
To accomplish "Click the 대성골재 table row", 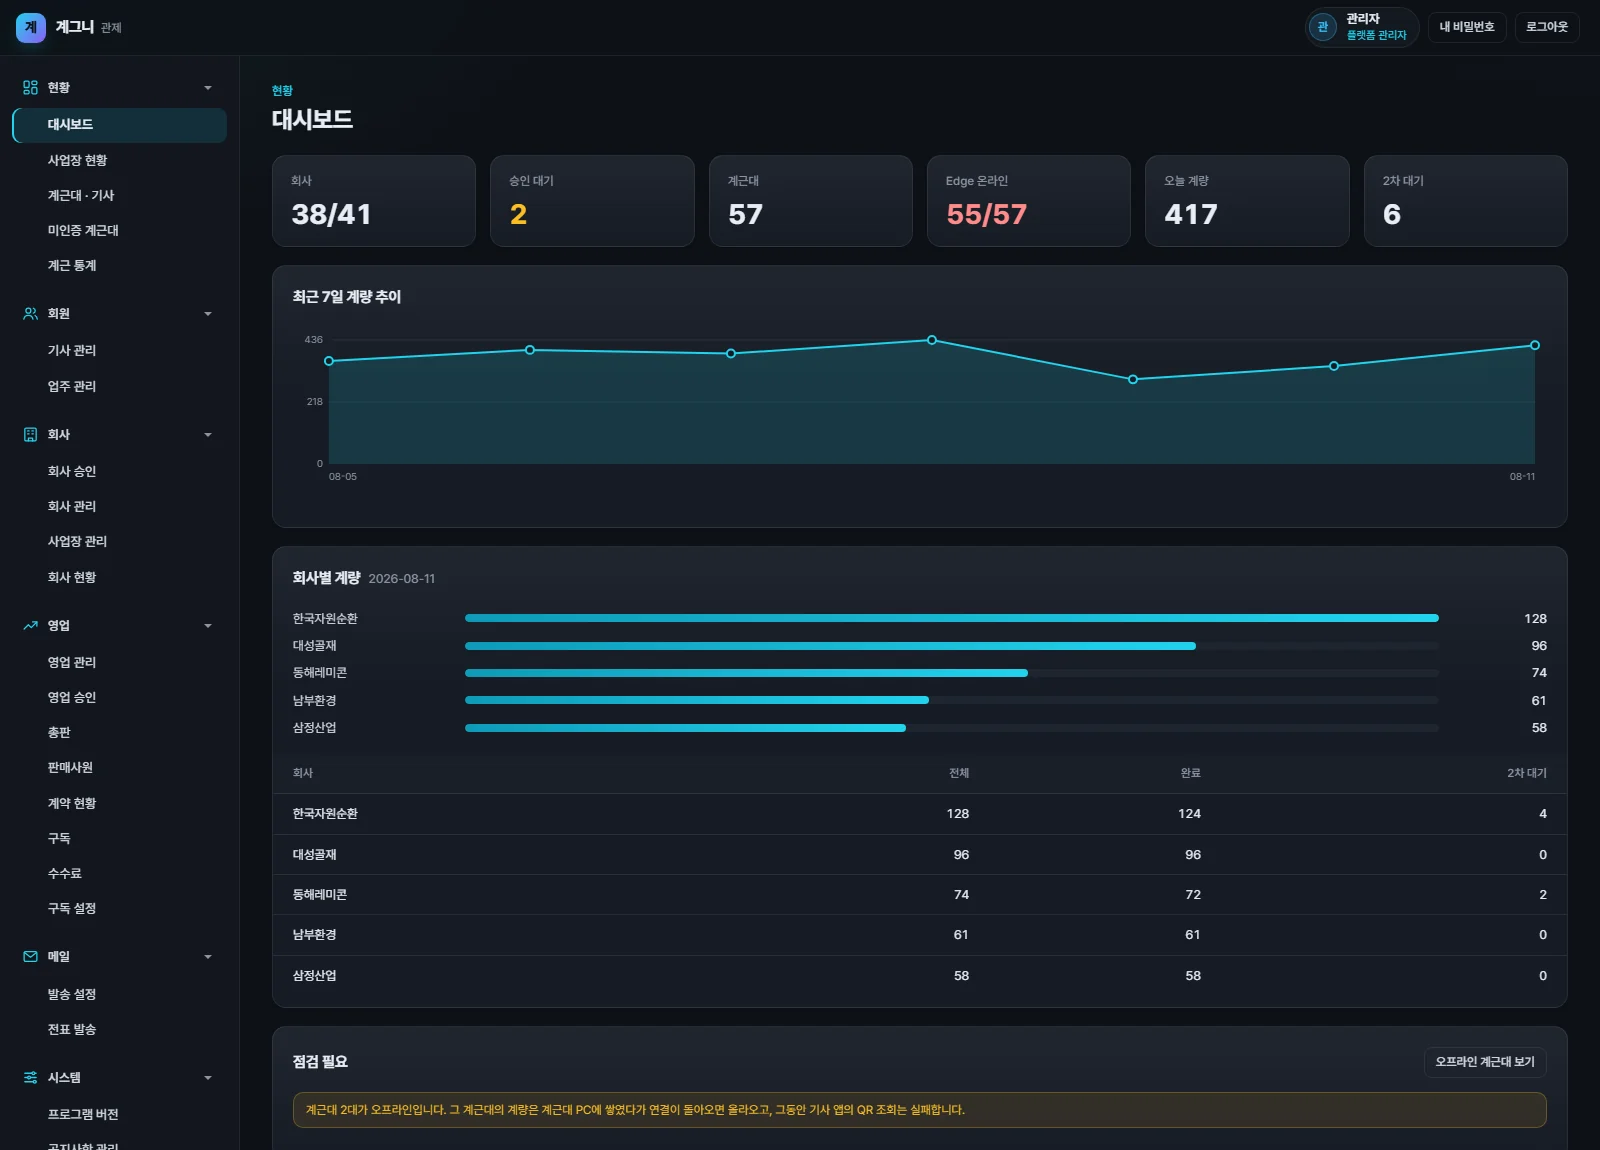I will click(920, 855).
